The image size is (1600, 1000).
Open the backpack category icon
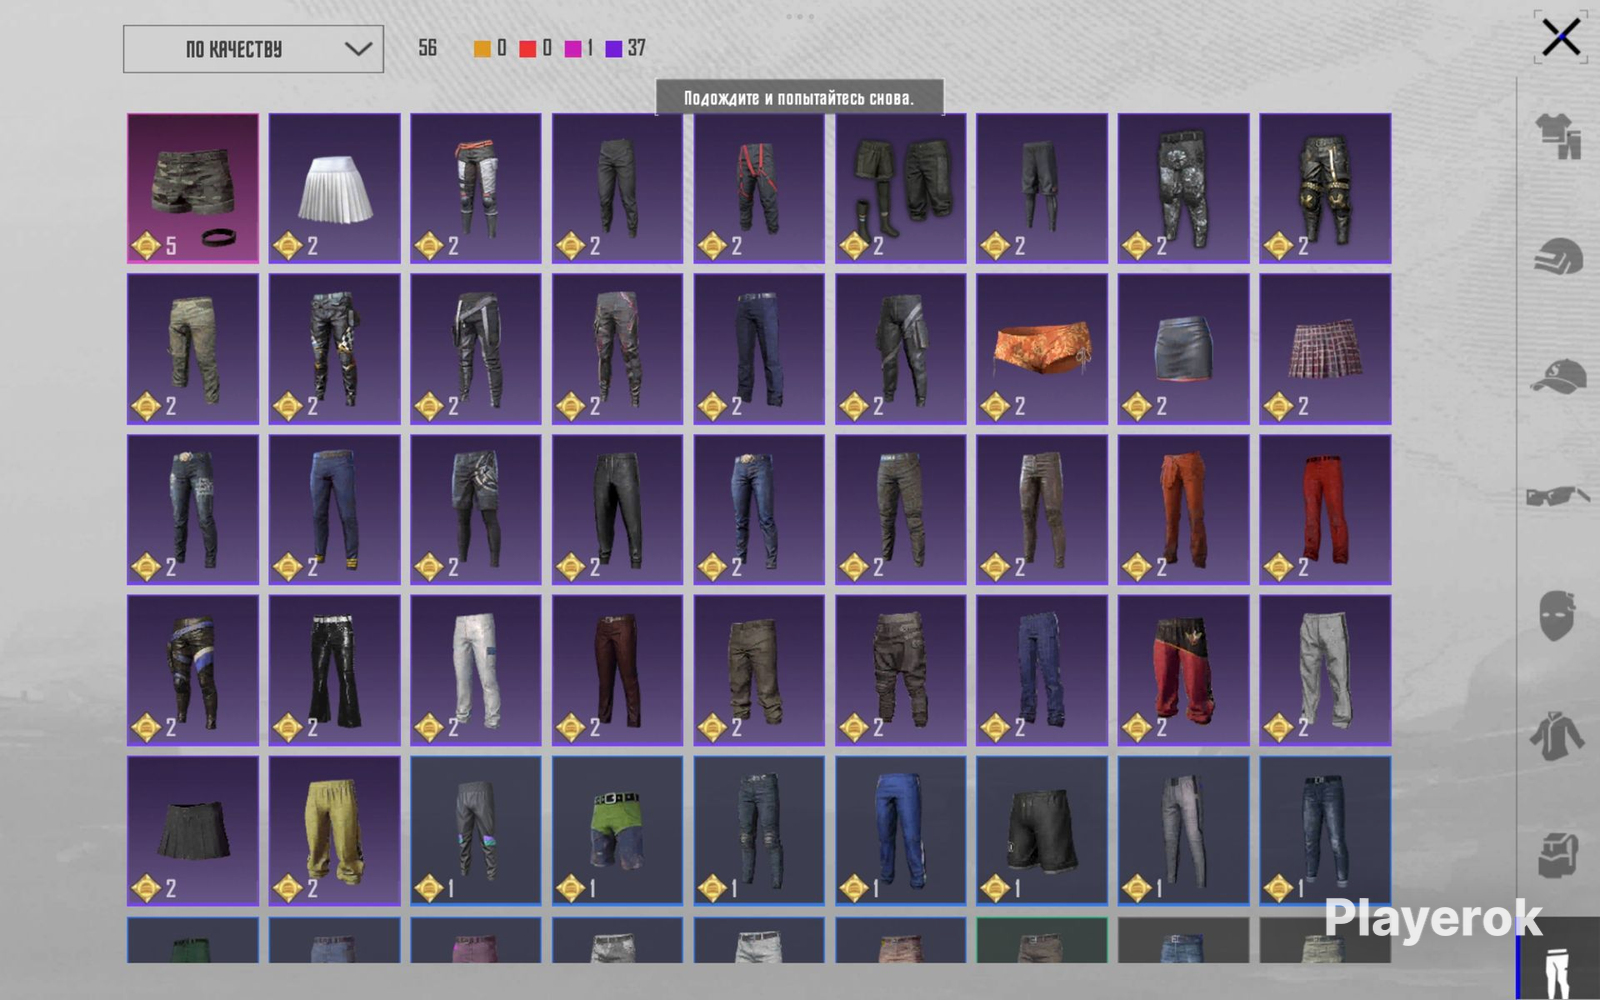point(1557,855)
